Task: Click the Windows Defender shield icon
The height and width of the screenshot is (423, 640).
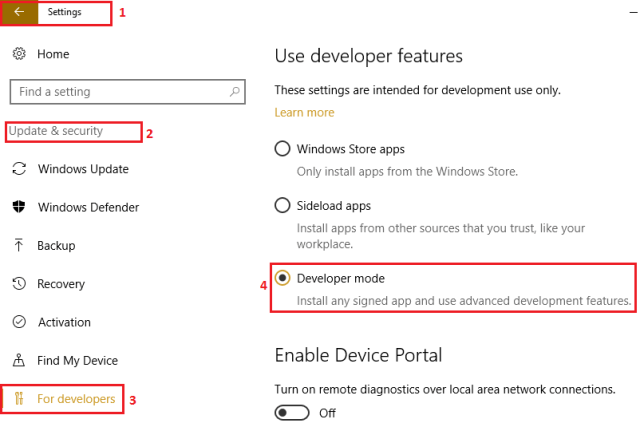Action: [x=18, y=207]
